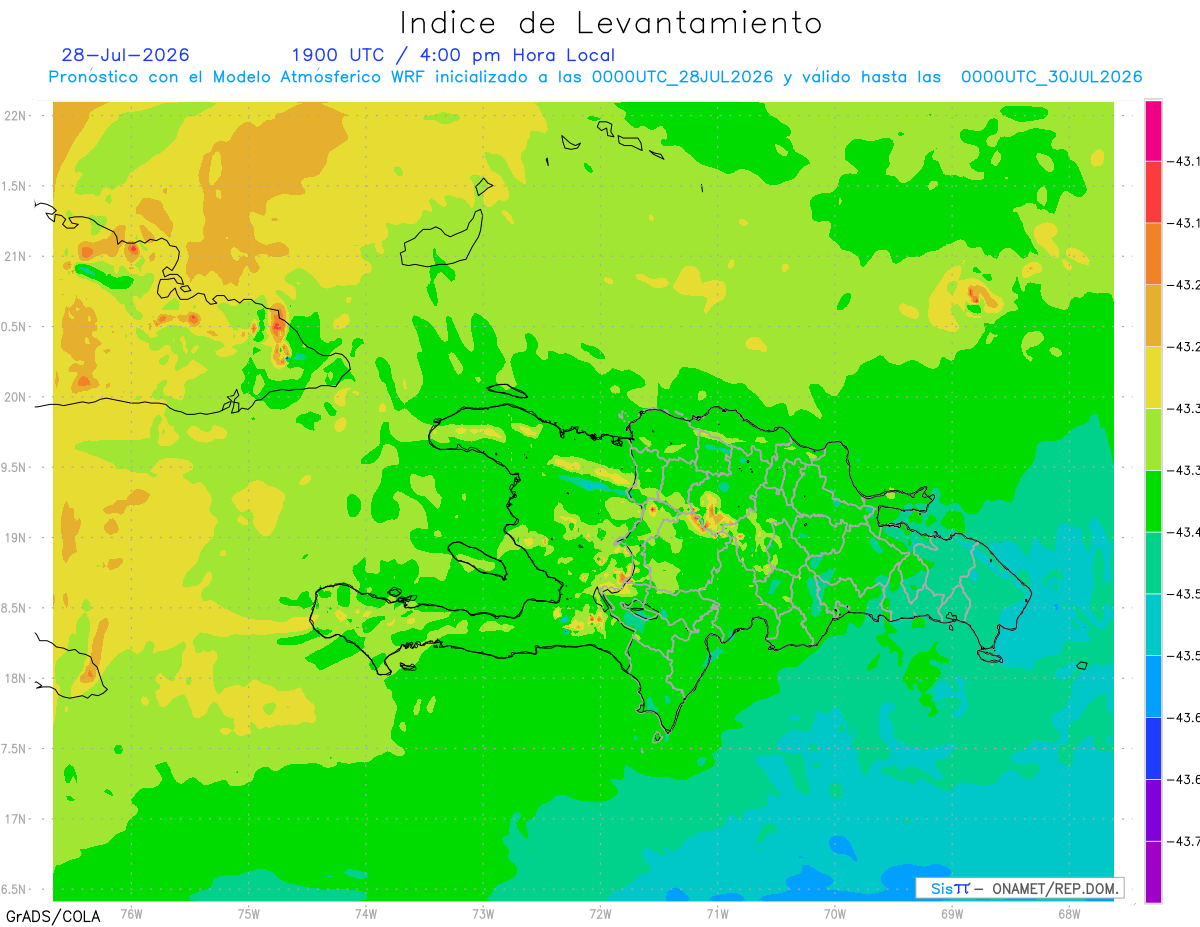
Task: Click the '71W' longitude axis label
Action: [x=717, y=913]
